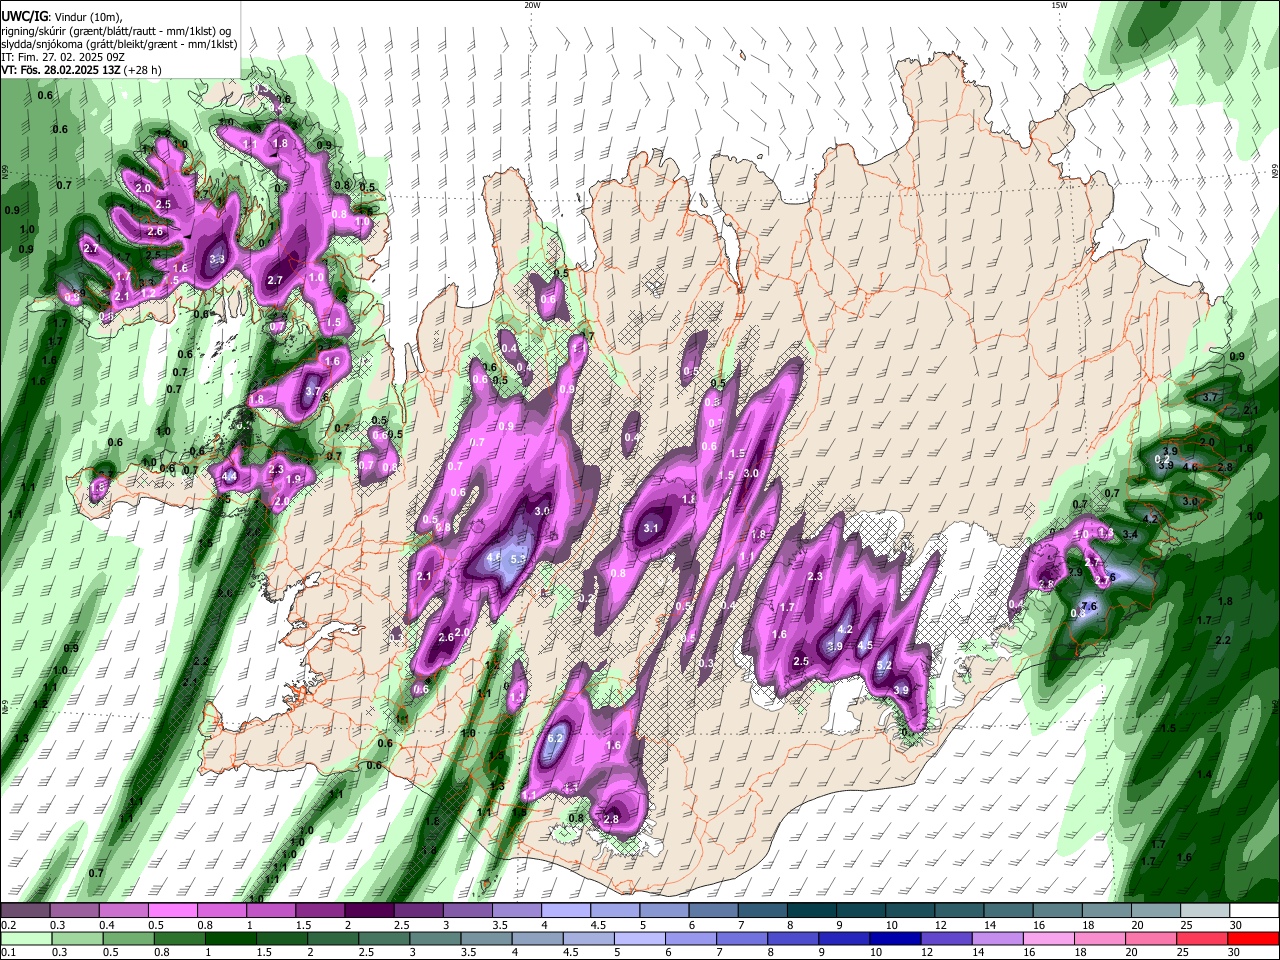Click the bold UWC/IG title text
Image resolution: width=1280 pixels, height=960 pixels.
click(x=23, y=17)
